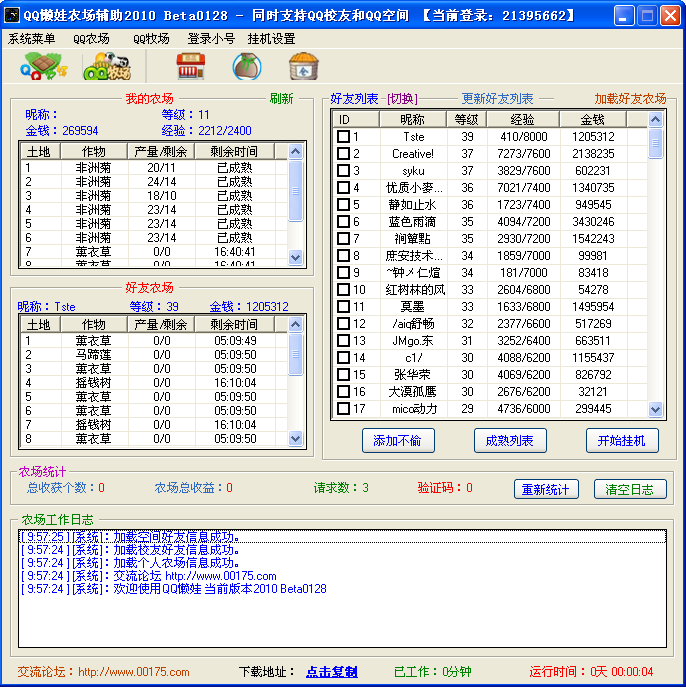Tick the header ID select-all checkbox
The height and width of the screenshot is (687, 686).
click(x=343, y=120)
